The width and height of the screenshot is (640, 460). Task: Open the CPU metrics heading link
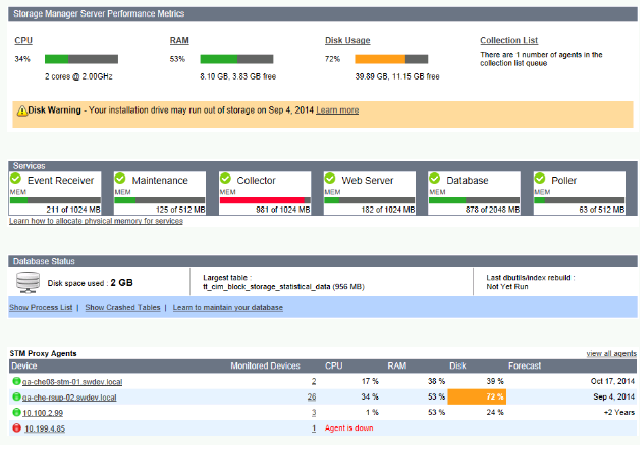pyautogui.click(x=24, y=41)
